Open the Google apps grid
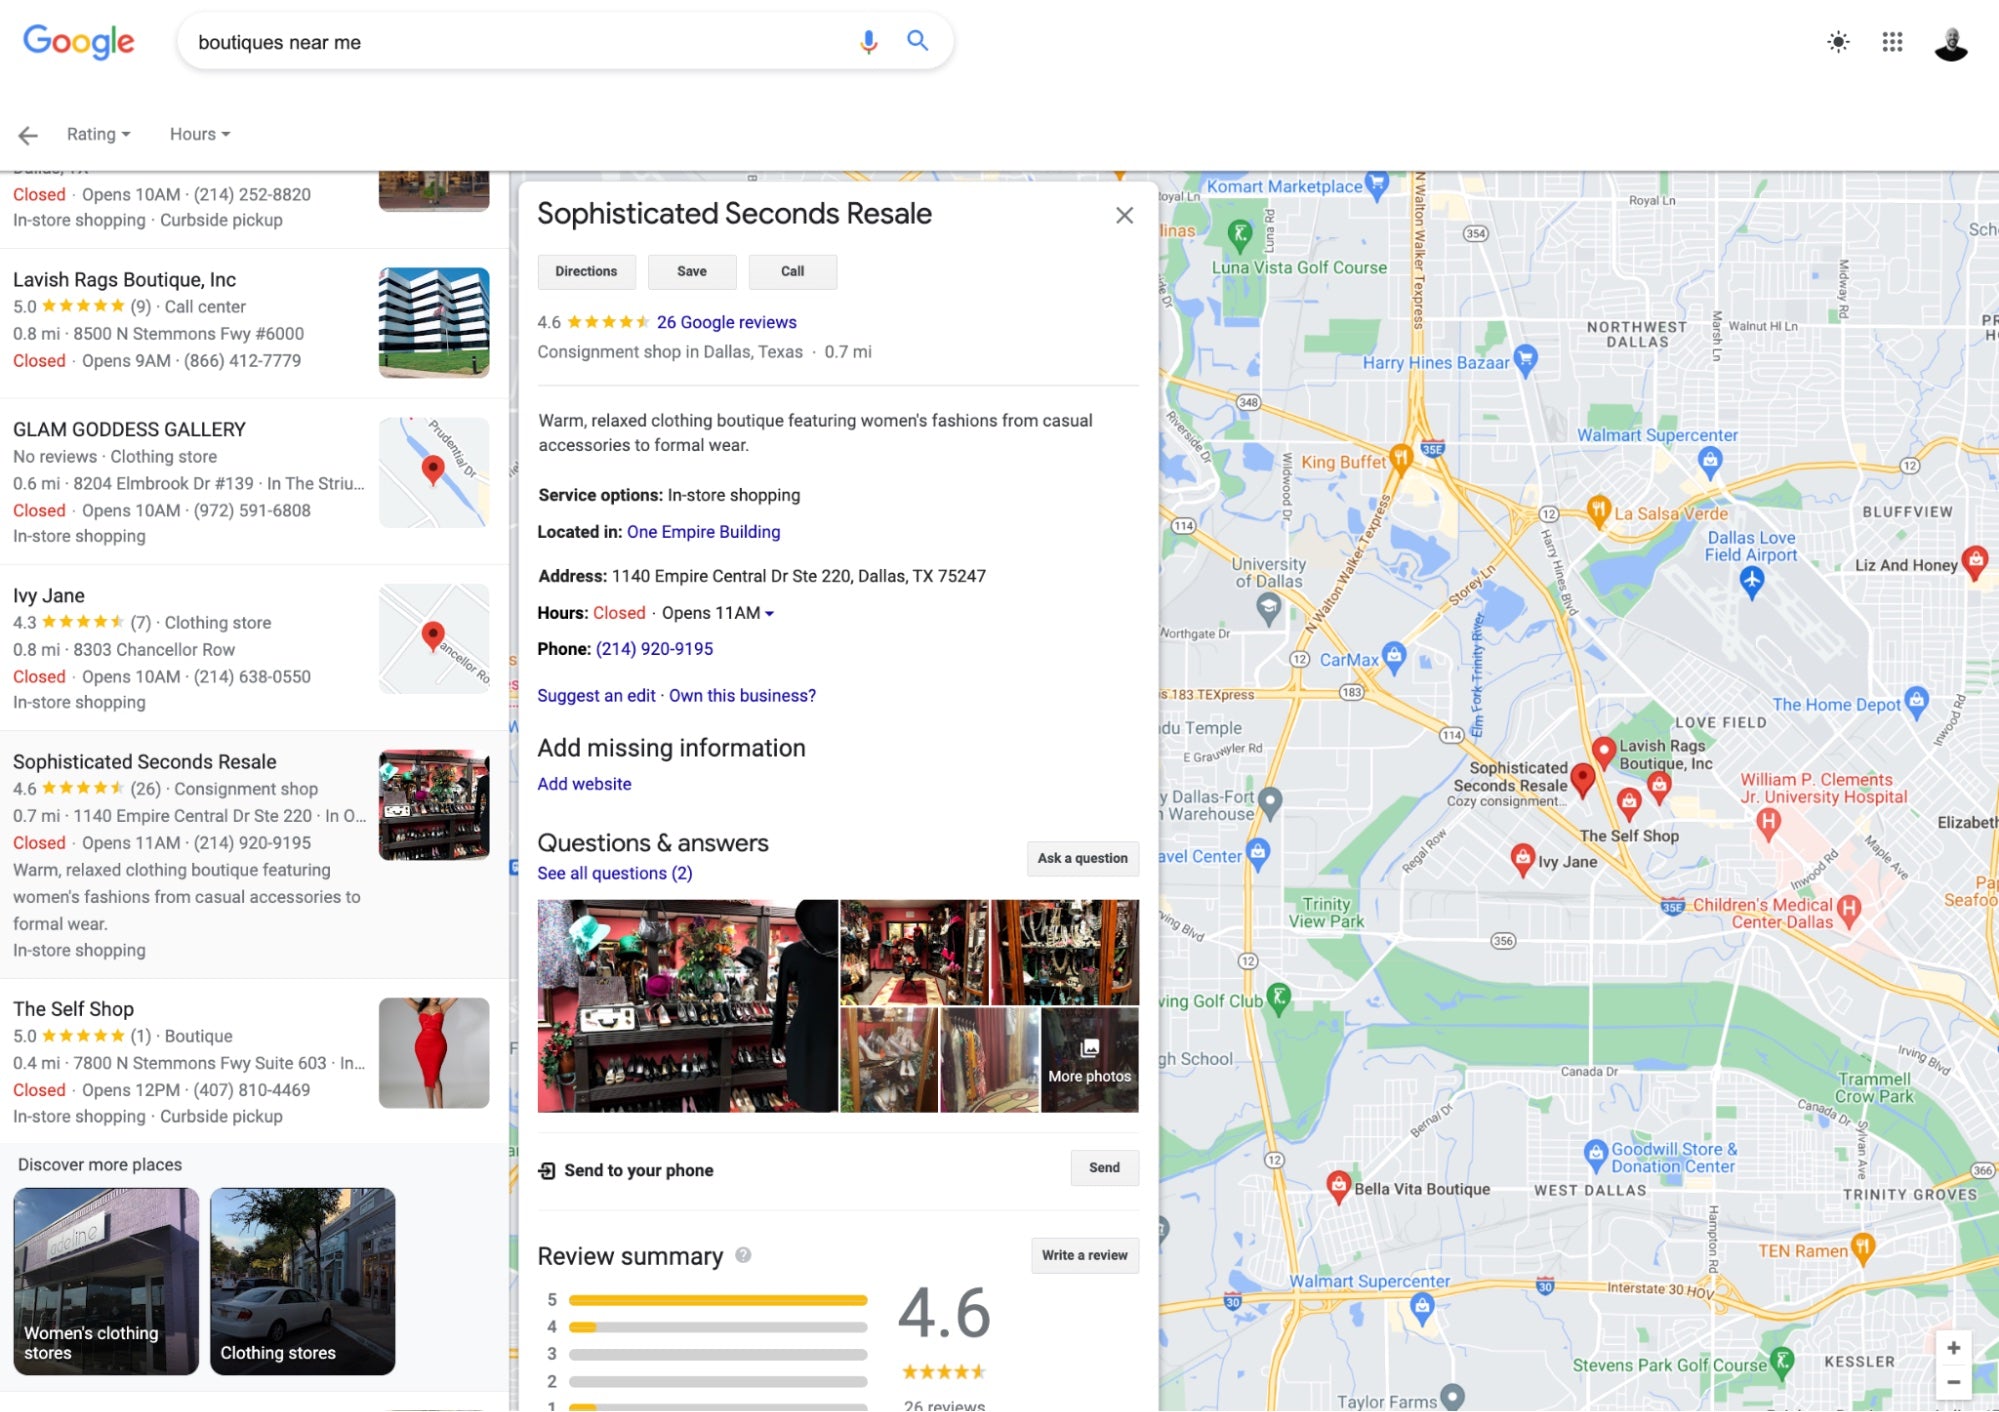Screen dimensions: 1999x1412 [1892, 42]
